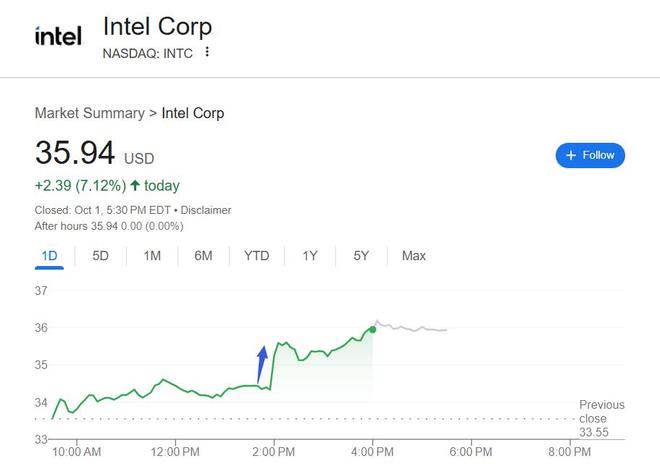Click the Intel Corp title heading
This screenshot has height=469, width=660.
pos(157,26)
